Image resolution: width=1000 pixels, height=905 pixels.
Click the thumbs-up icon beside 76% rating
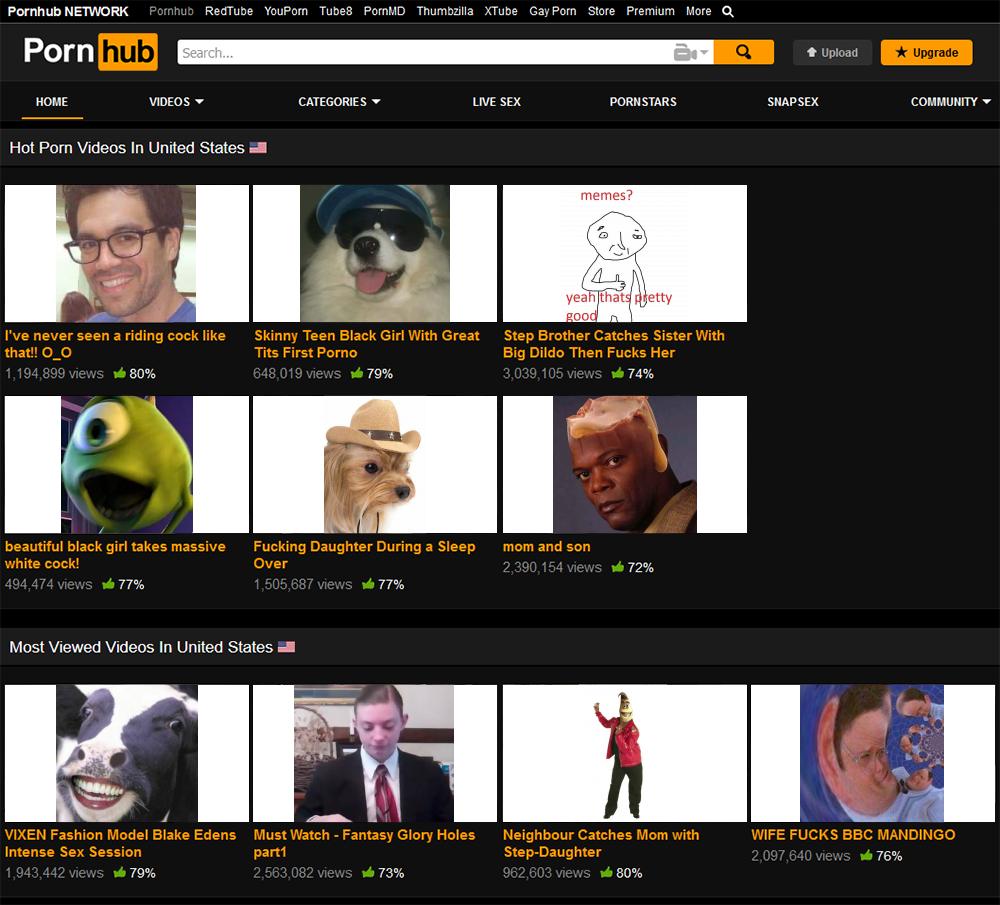click(x=866, y=855)
